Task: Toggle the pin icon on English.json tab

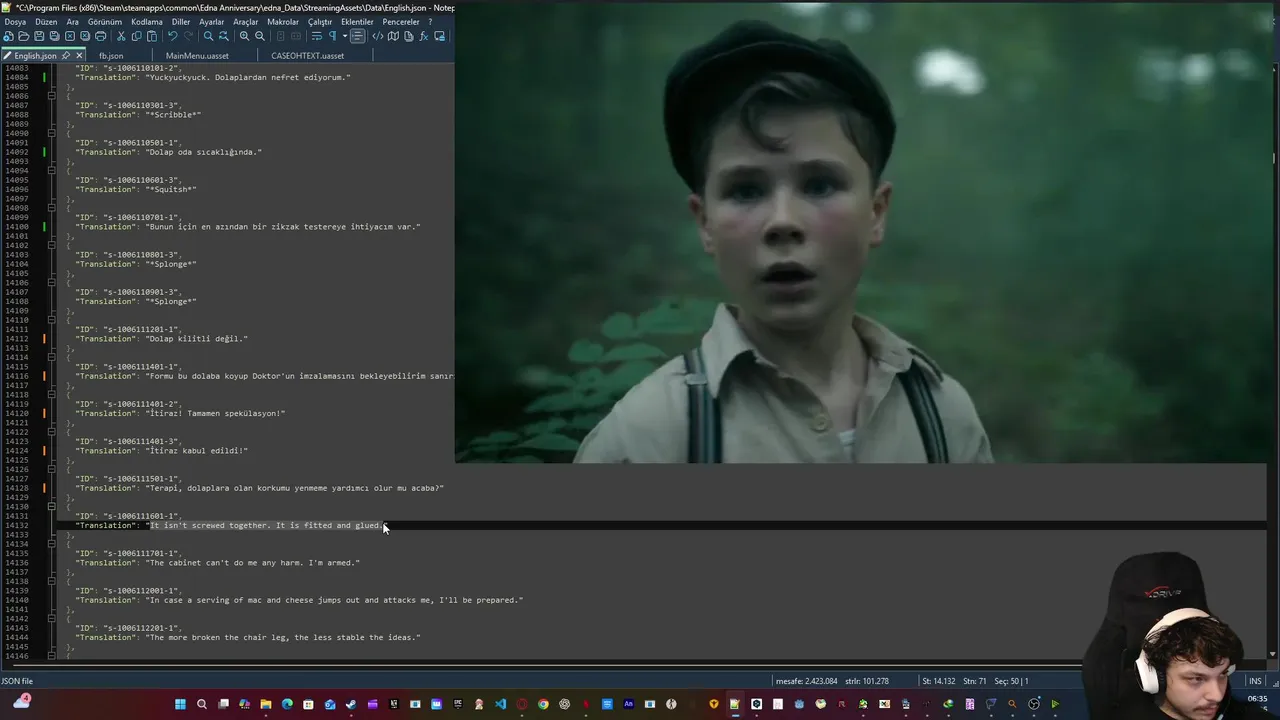Action: 66,56
